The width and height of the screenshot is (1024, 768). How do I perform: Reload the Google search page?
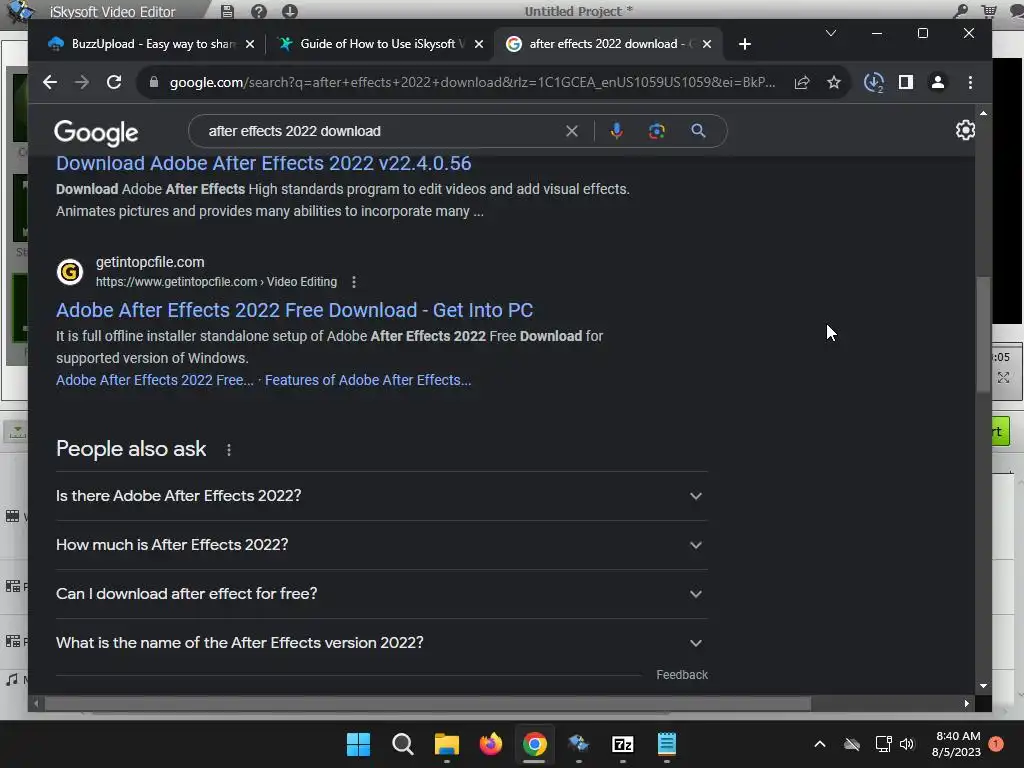click(x=114, y=82)
